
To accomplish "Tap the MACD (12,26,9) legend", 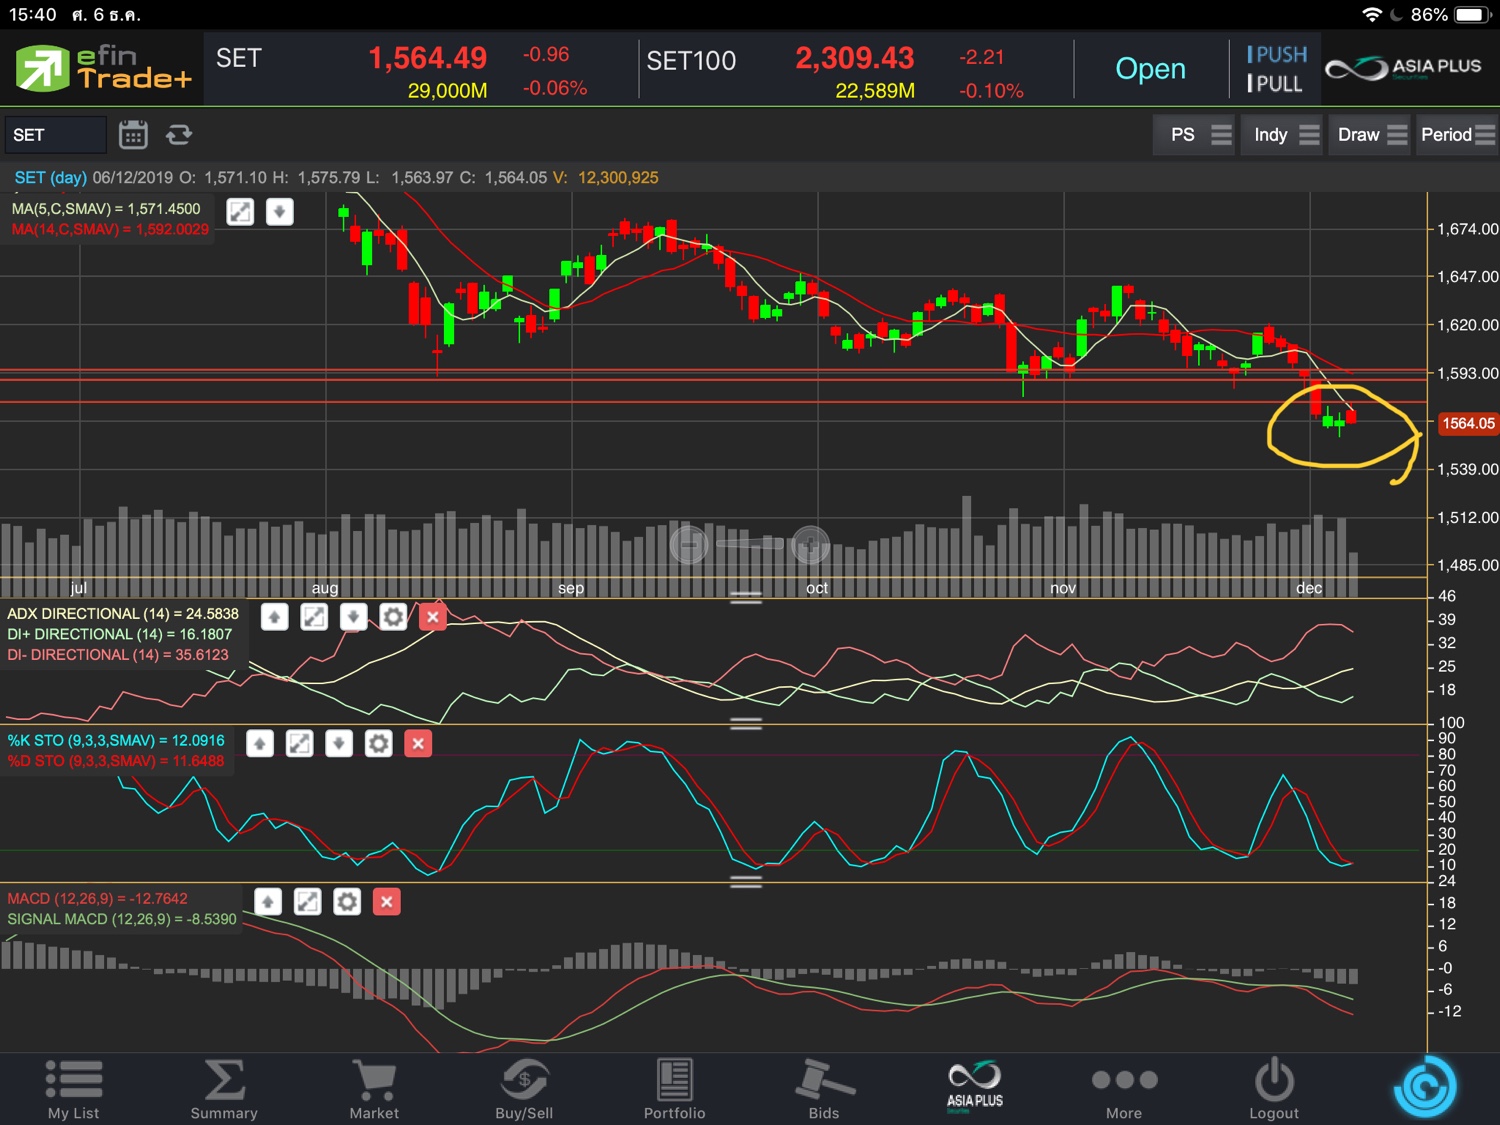I will 97,898.
